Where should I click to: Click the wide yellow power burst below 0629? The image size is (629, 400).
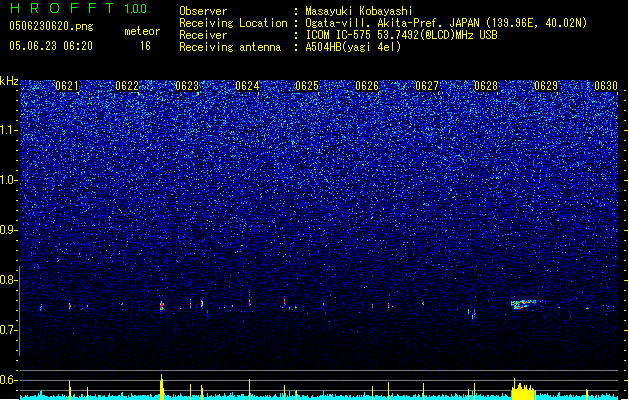click(x=523, y=391)
